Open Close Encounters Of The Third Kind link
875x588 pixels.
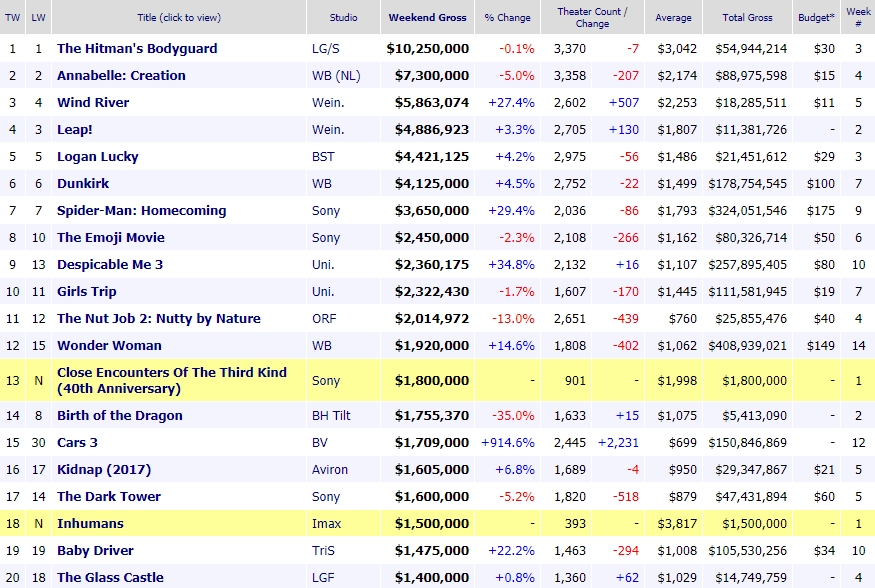(172, 380)
